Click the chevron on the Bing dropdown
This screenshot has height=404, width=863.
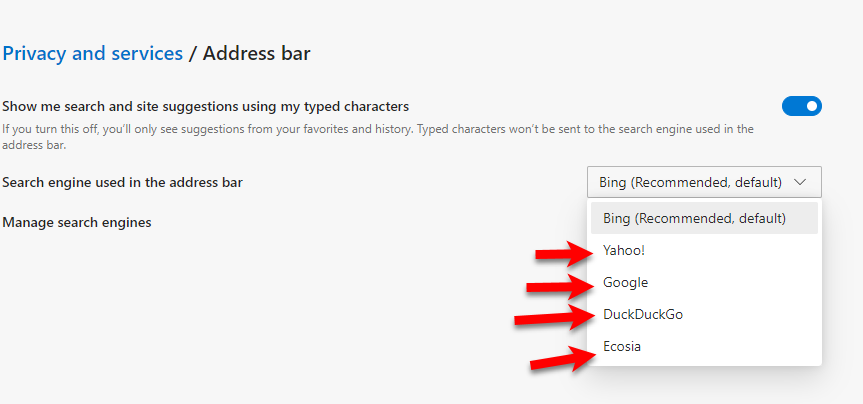[800, 182]
